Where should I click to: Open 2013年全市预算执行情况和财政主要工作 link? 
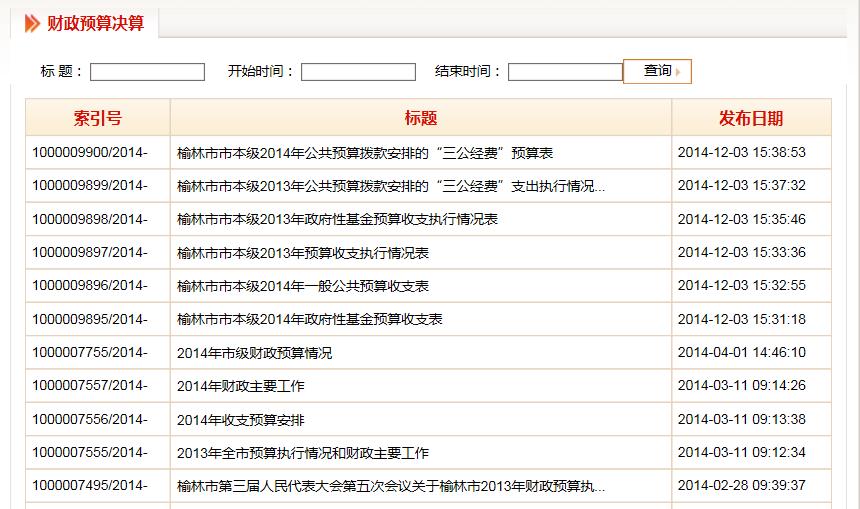303,453
